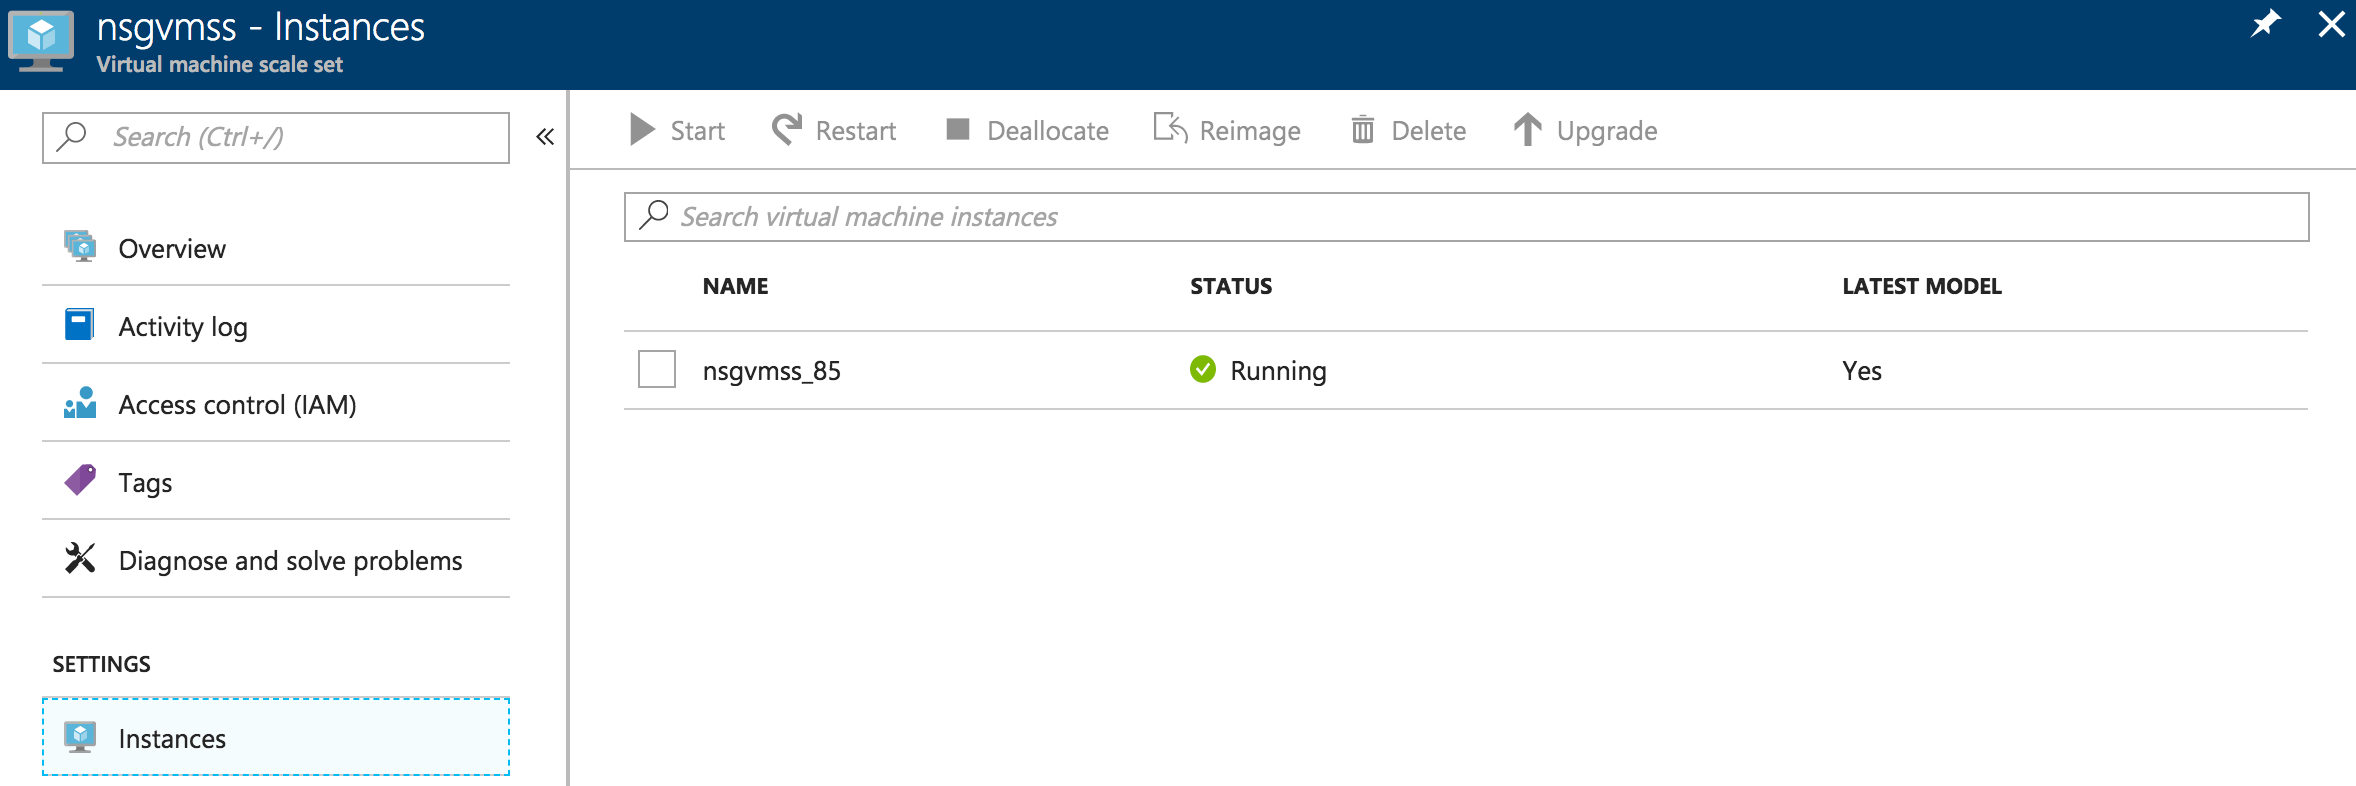Sort by the STATUS column header
Image resolution: width=2356 pixels, height=786 pixels.
pos(1231,286)
